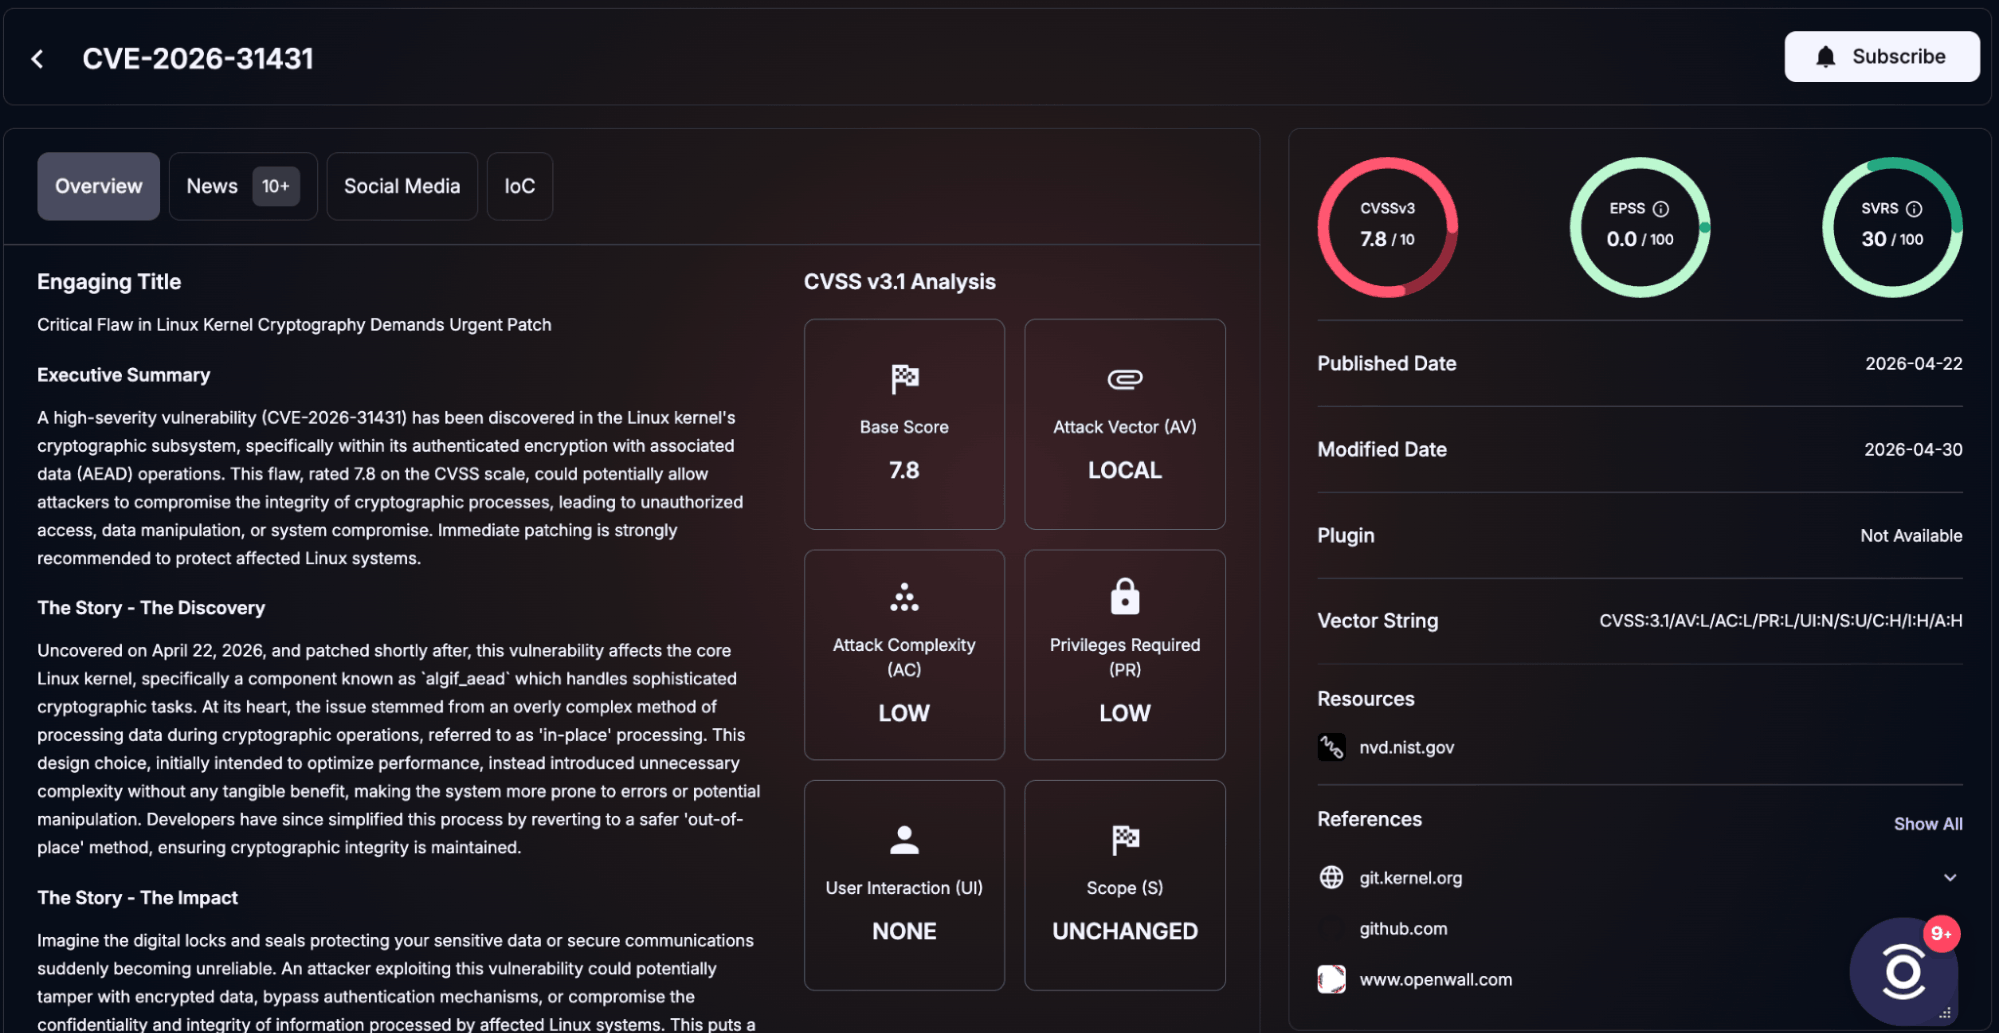Click the '10+' badge on News
The image size is (1999, 1033).
pos(276,186)
